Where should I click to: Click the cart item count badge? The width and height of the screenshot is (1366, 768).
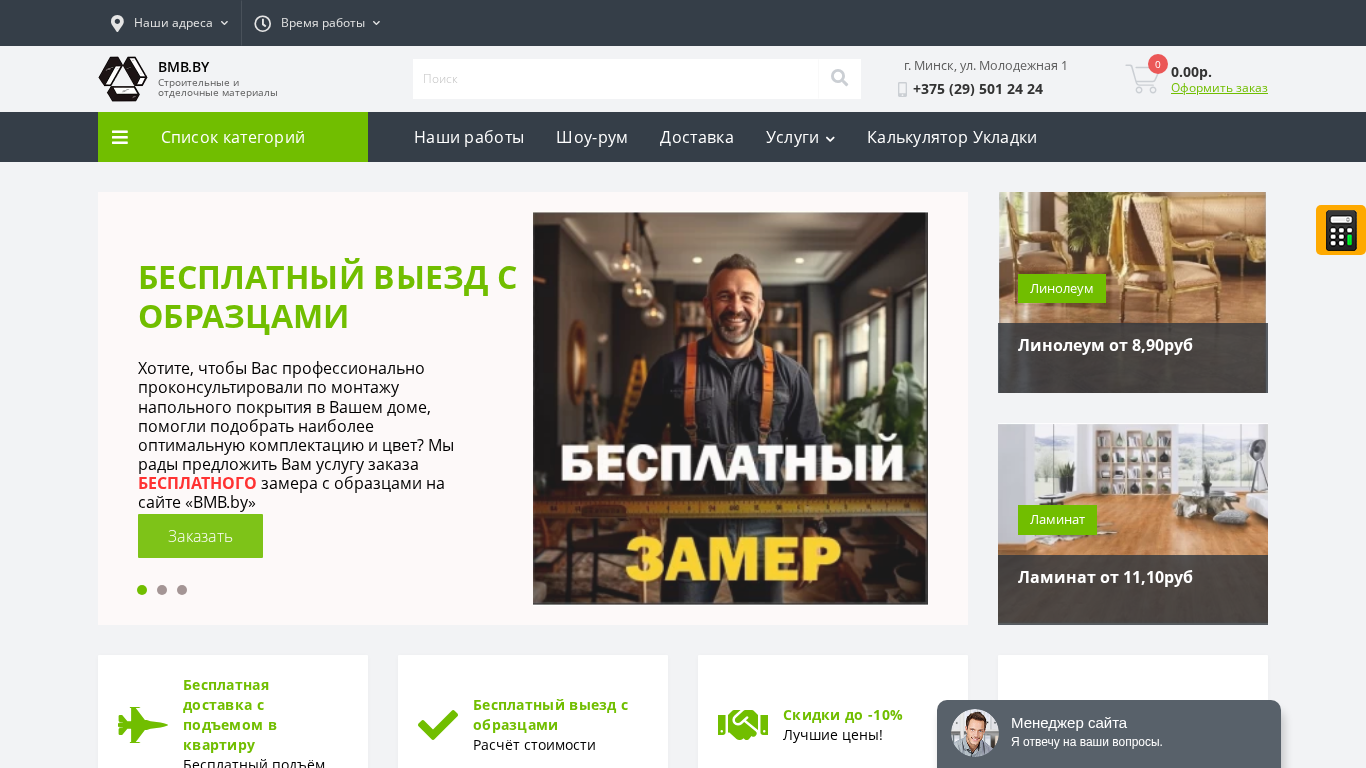(1158, 64)
